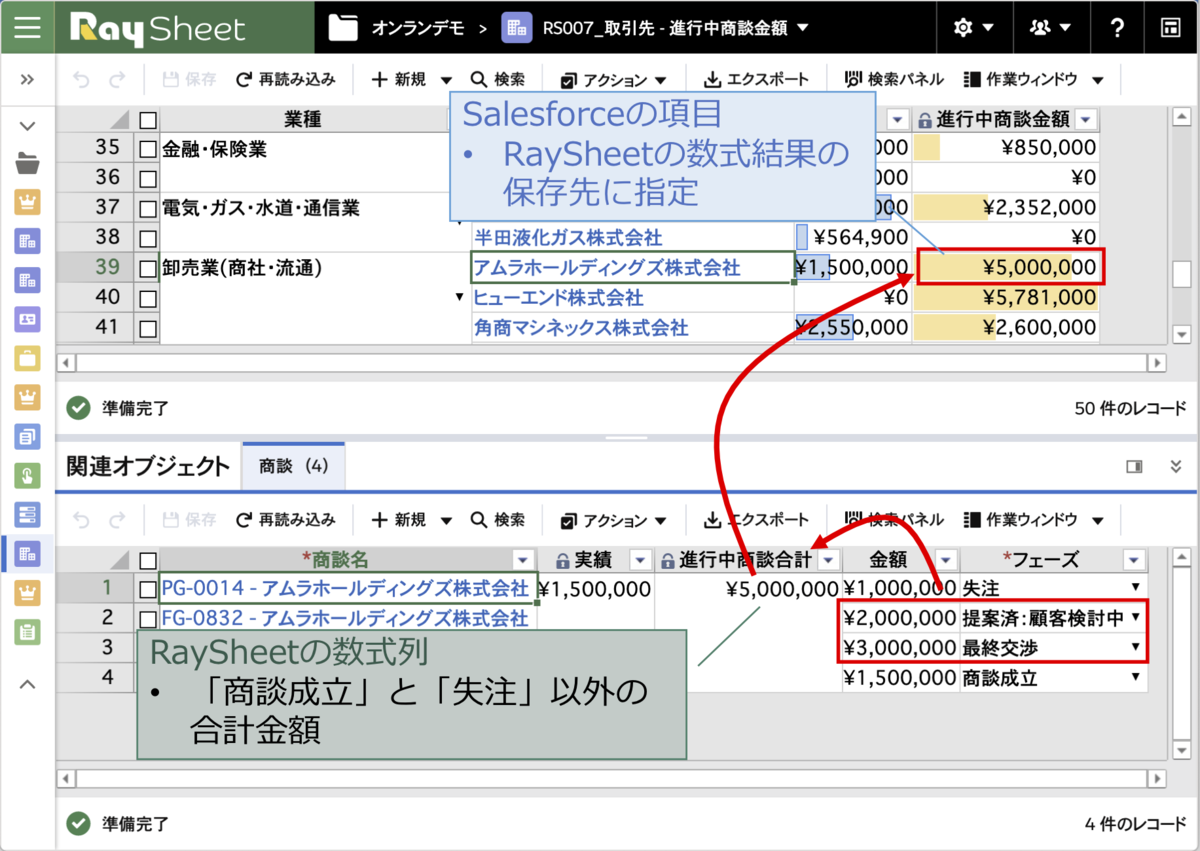Screen dimensions: 1200x851
Task: Open ヒューエンド株式会社 link
Action: coord(558,298)
